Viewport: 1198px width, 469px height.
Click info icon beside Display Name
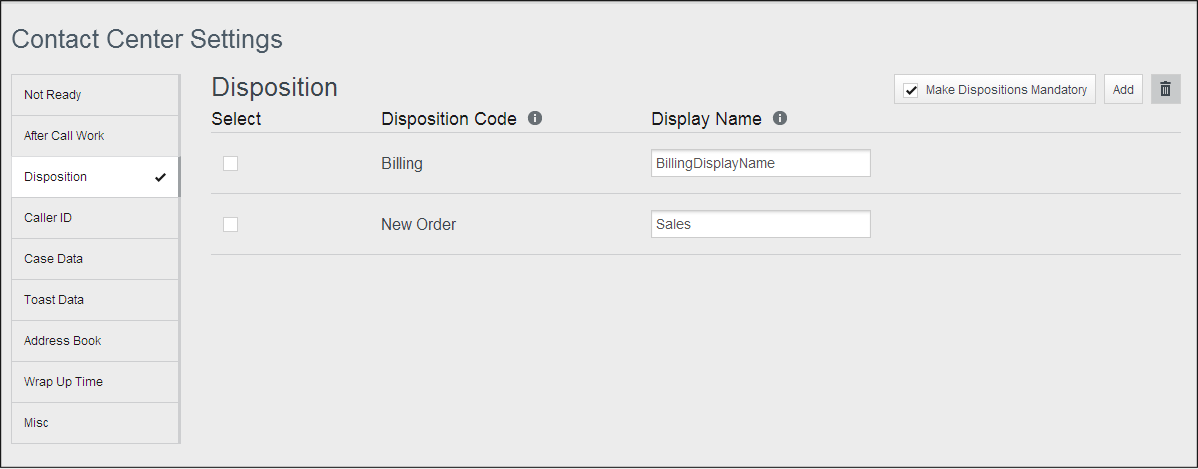(x=780, y=118)
